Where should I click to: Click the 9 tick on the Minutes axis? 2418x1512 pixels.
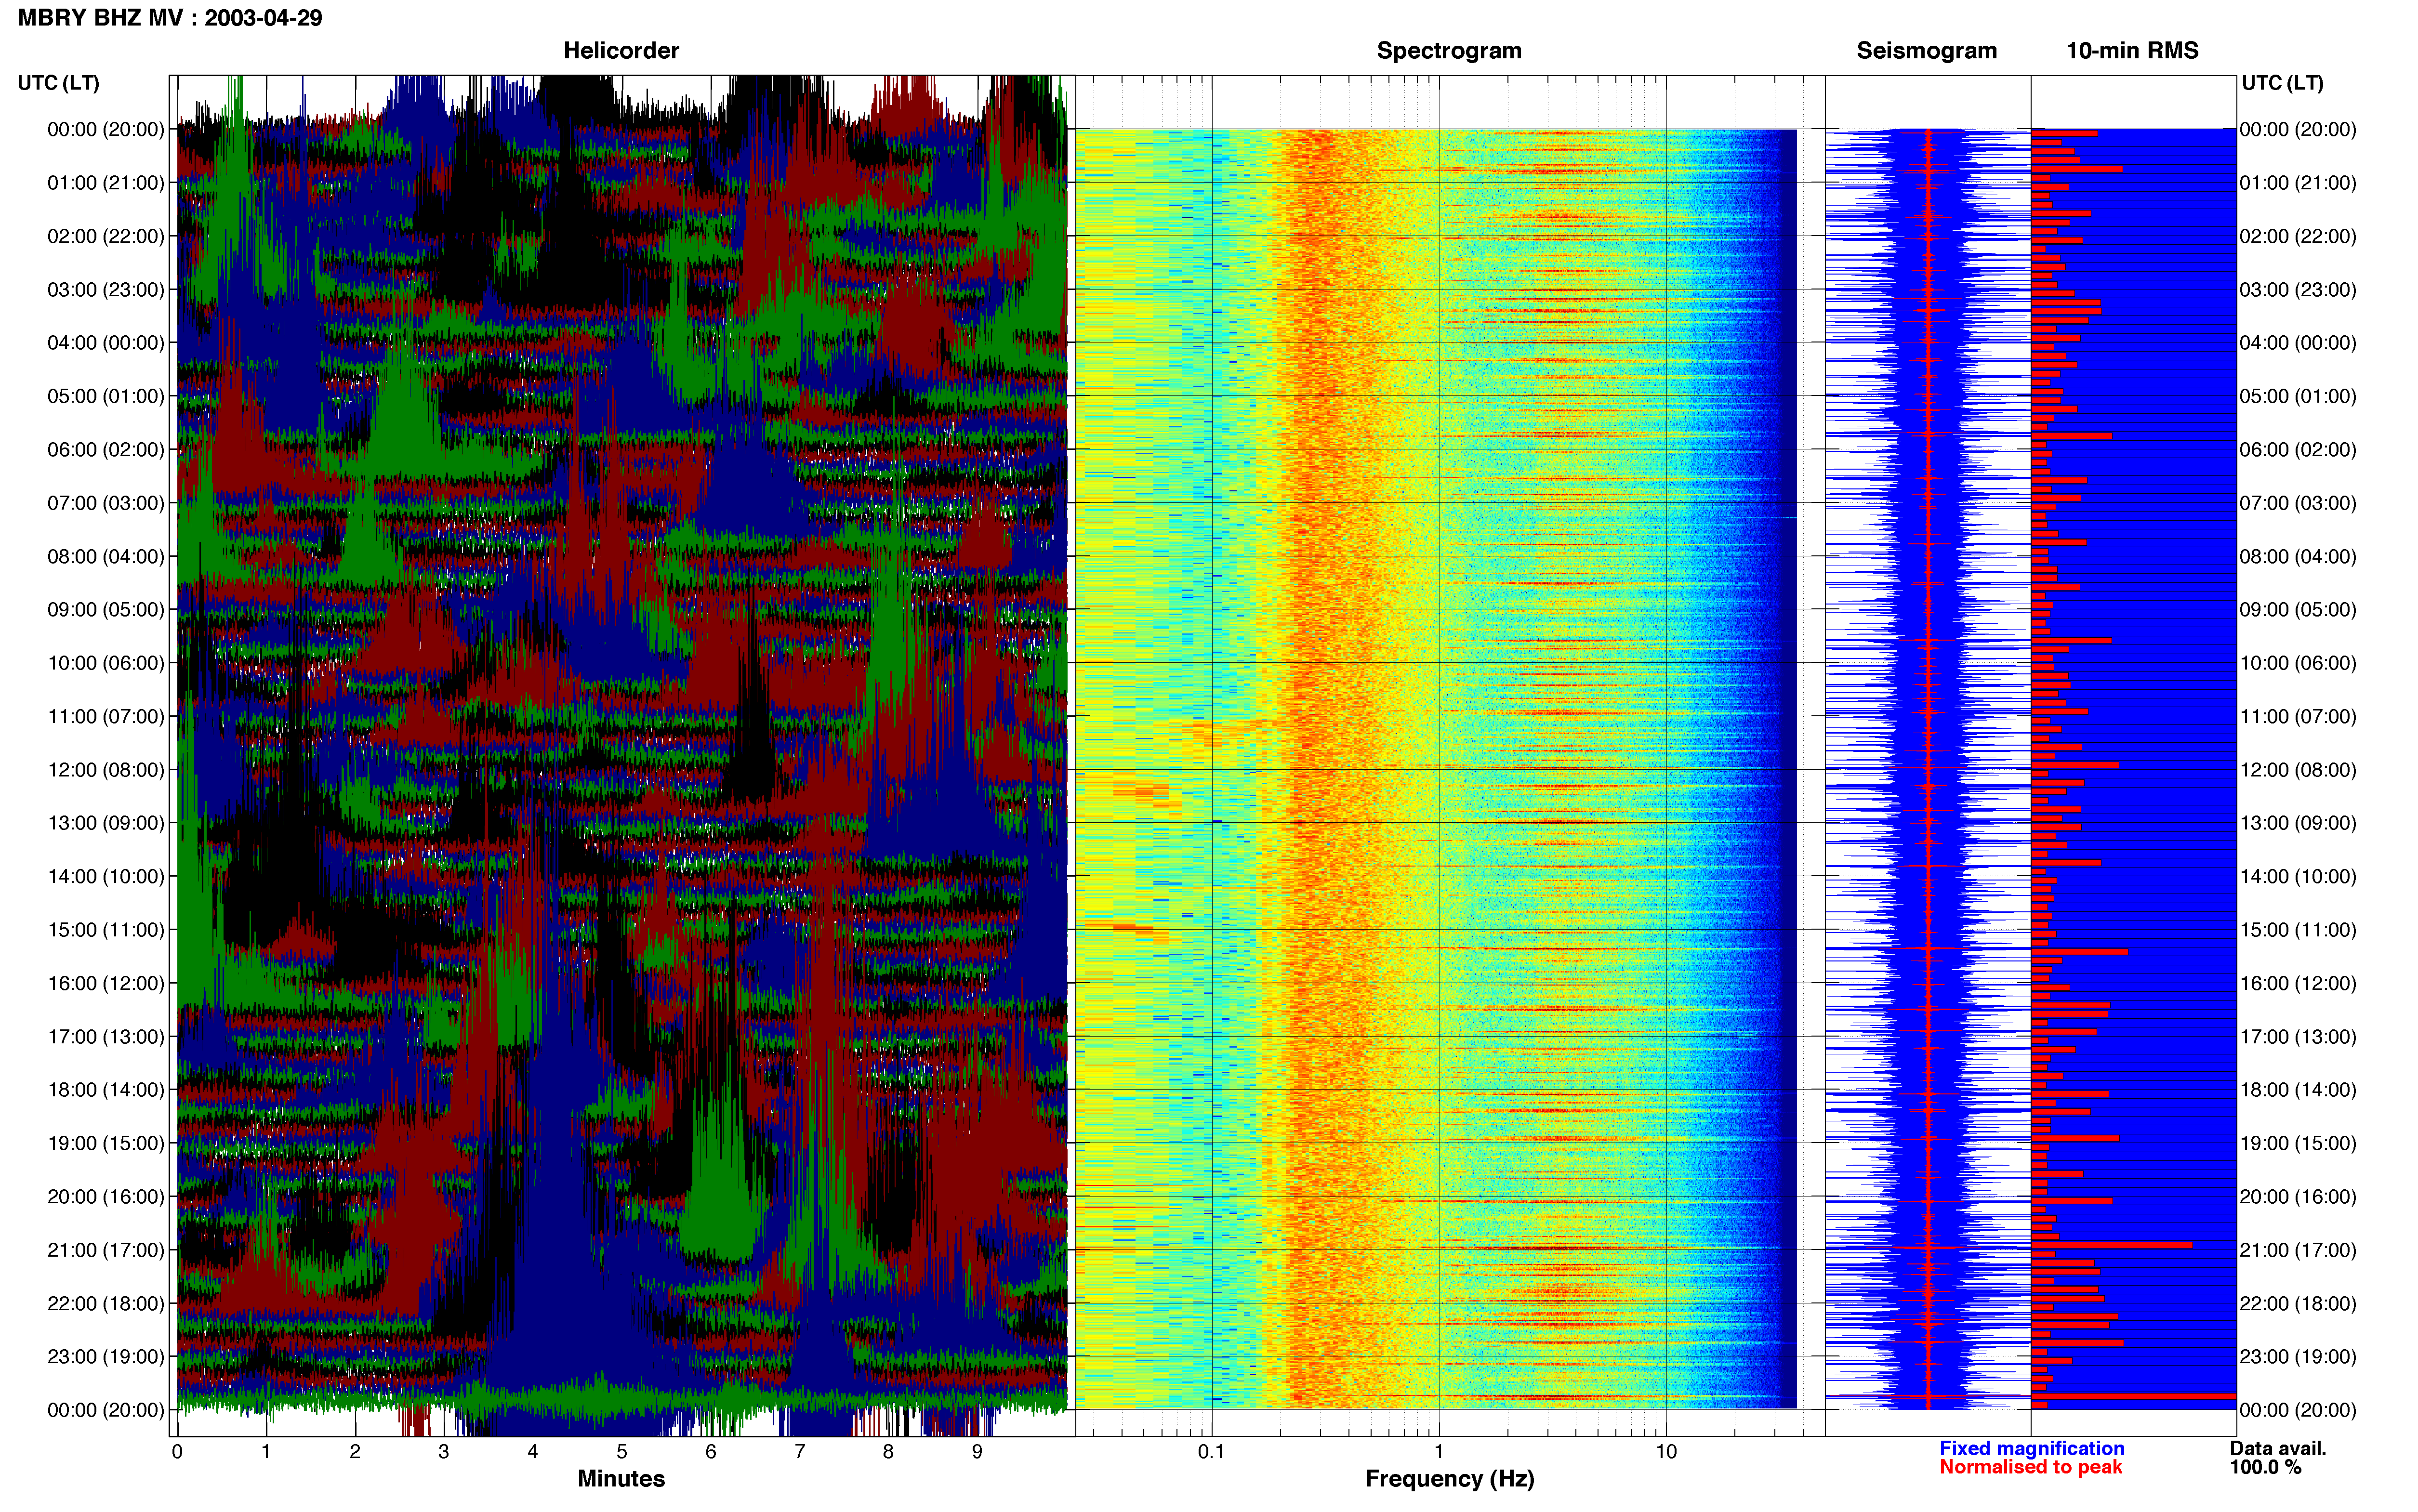(977, 1451)
